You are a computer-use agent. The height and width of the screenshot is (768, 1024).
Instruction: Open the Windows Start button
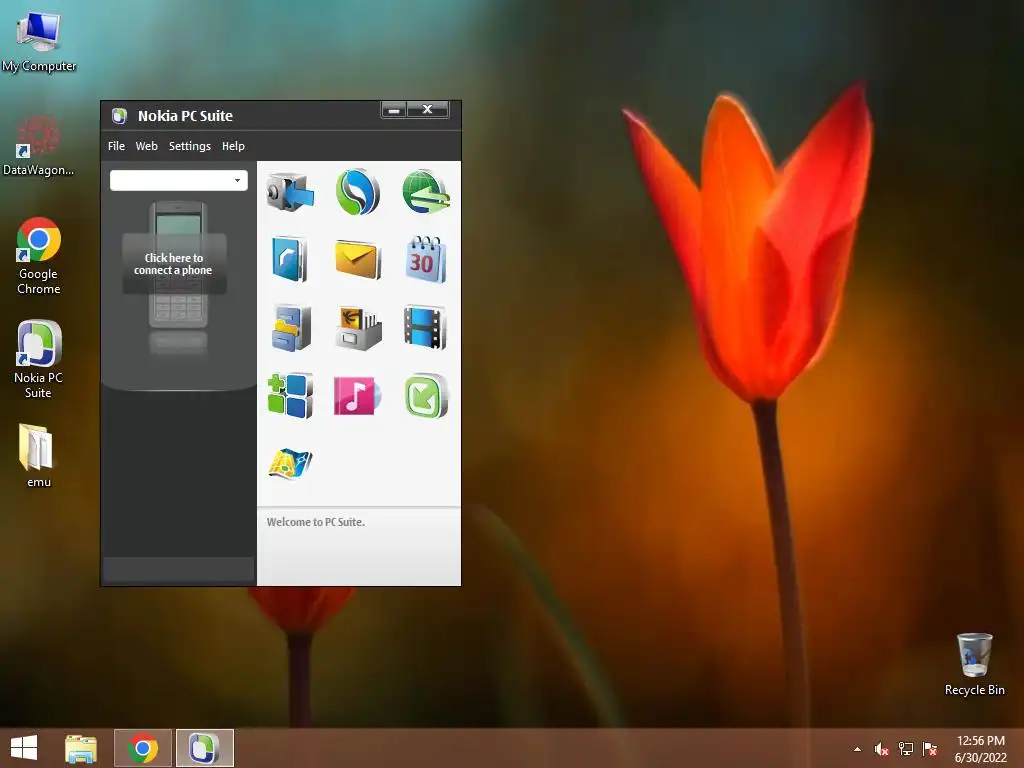click(24, 748)
